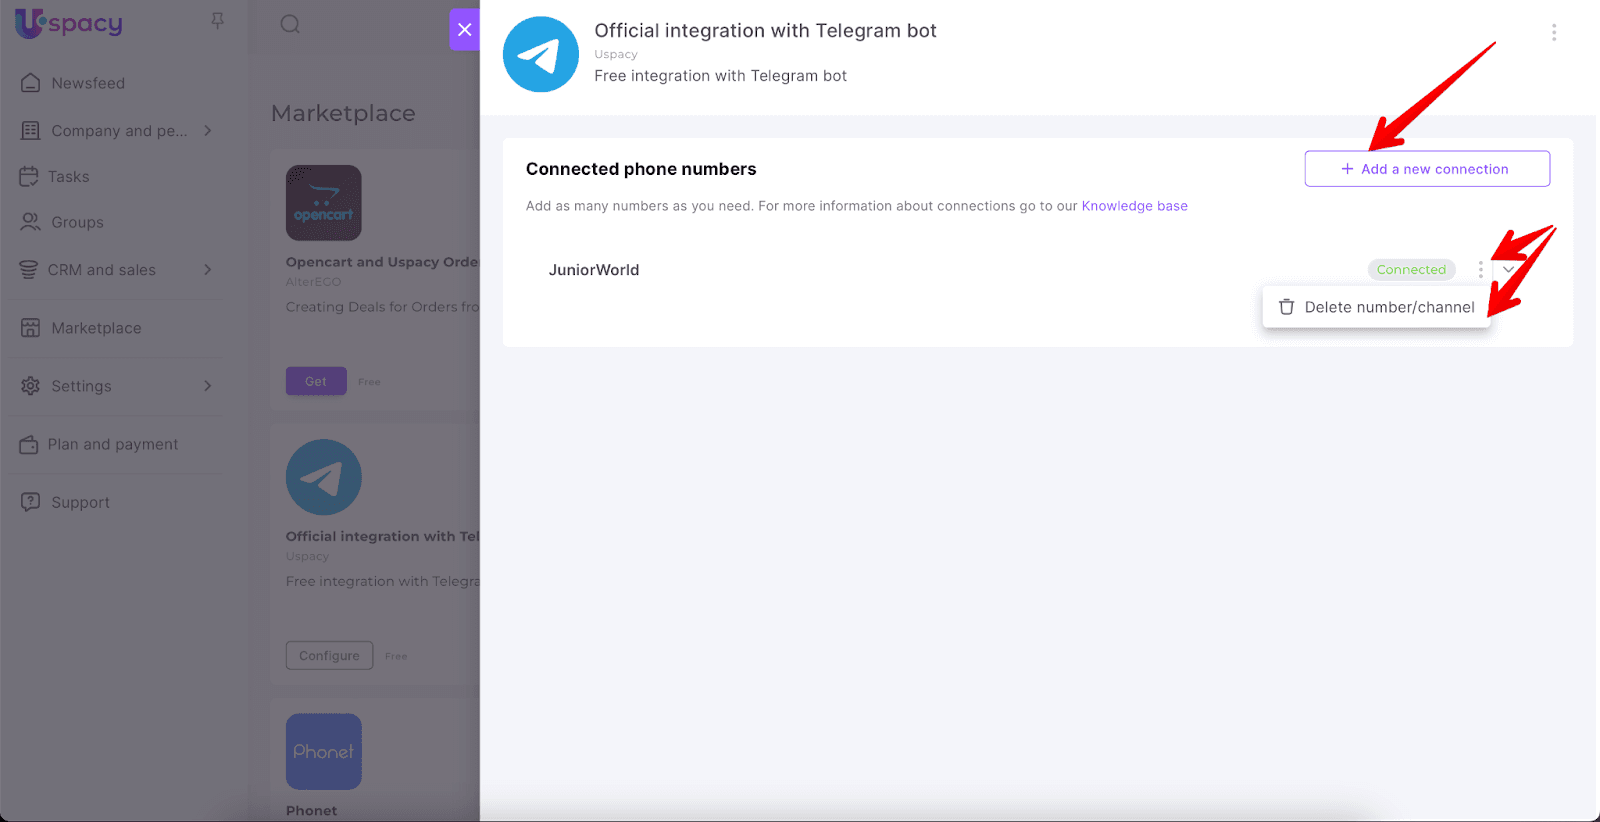Click the Configure button for Telegram
The width and height of the screenshot is (1600, 822).
coord(329,656)
